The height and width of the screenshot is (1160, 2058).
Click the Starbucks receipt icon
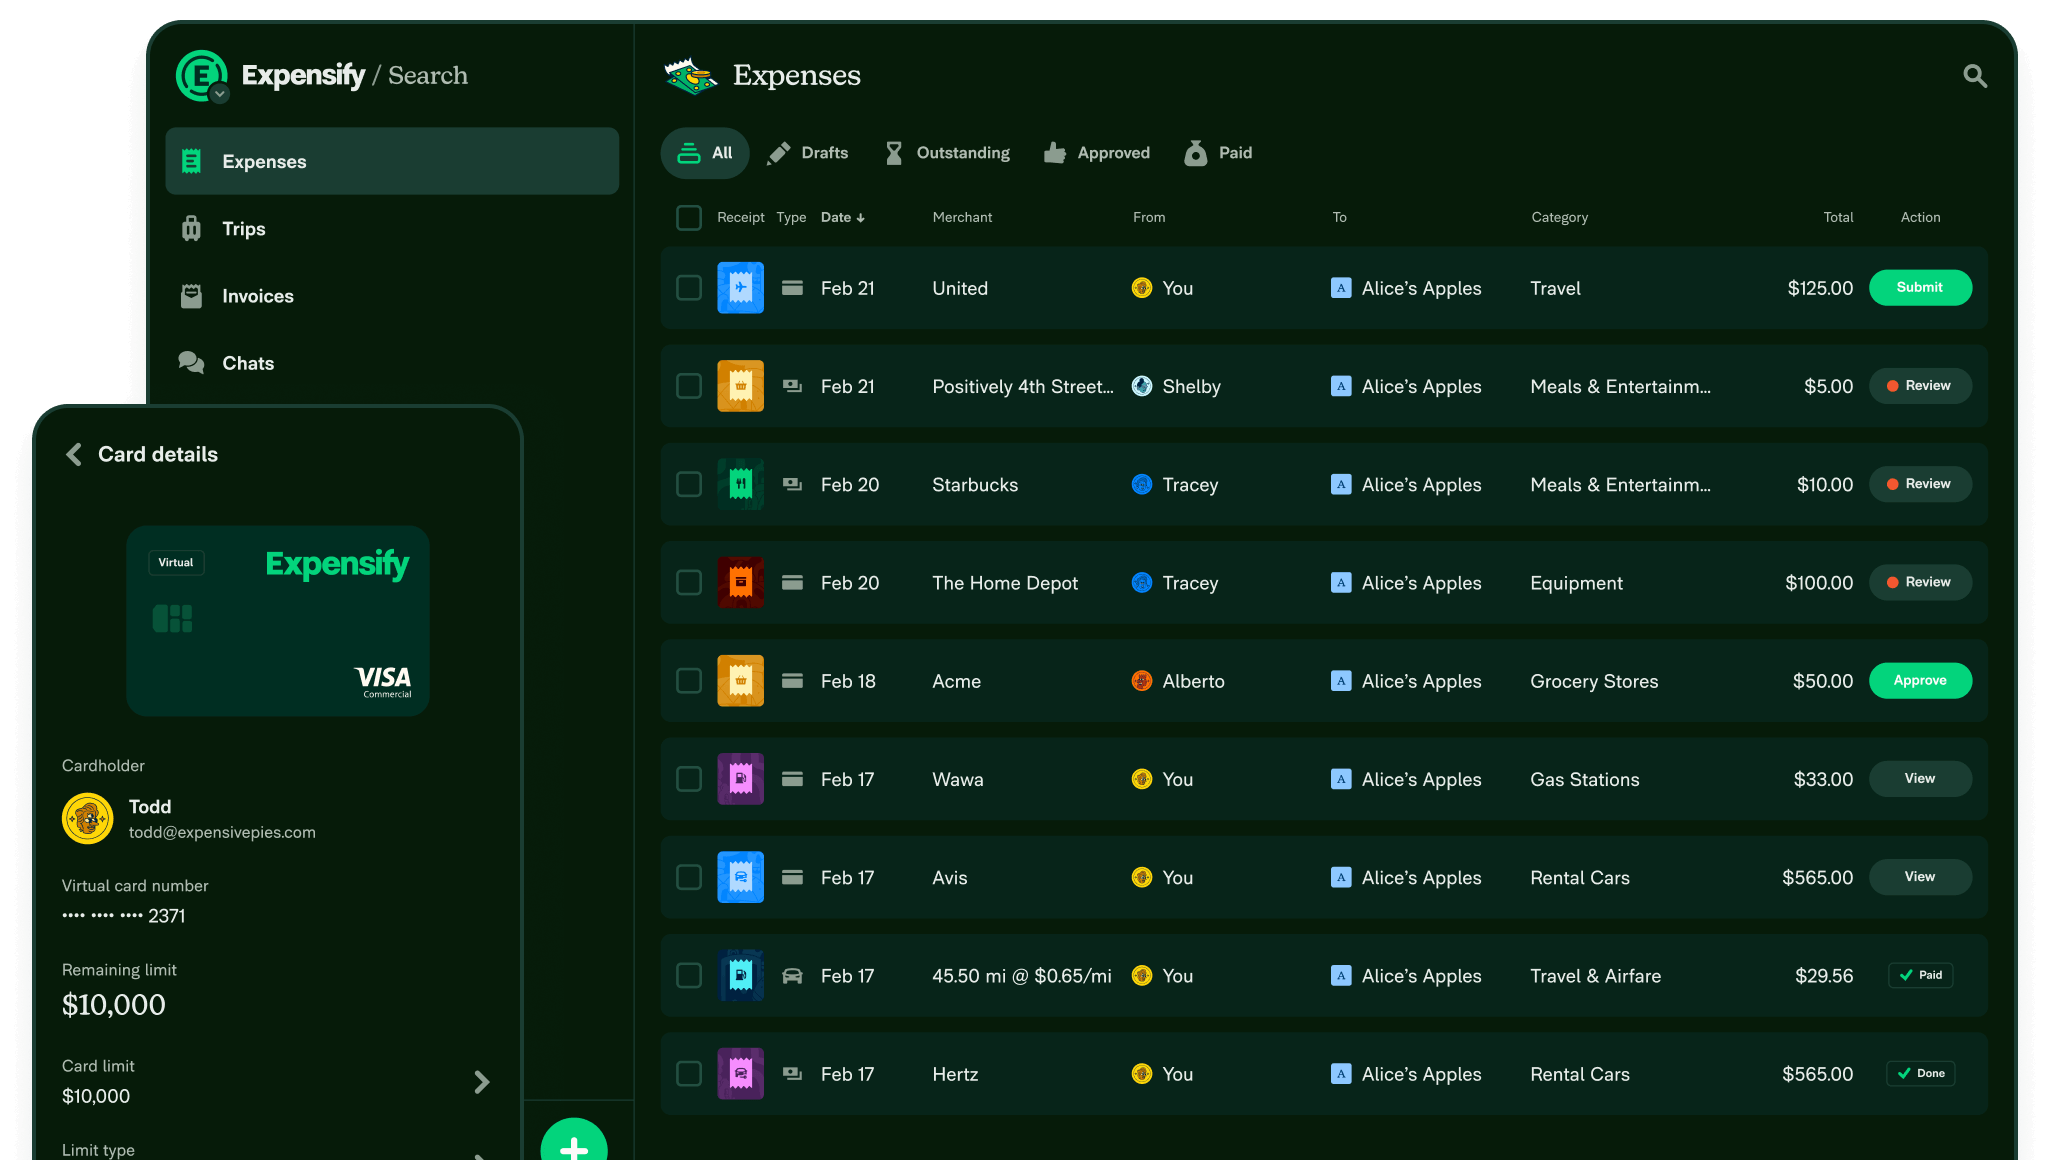coord(740,485)
